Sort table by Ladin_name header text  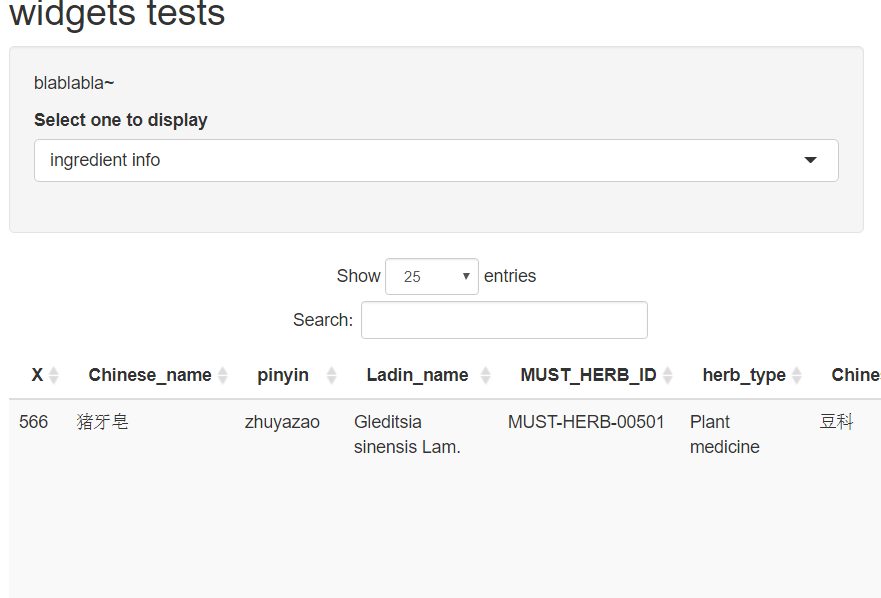[417, 375]
